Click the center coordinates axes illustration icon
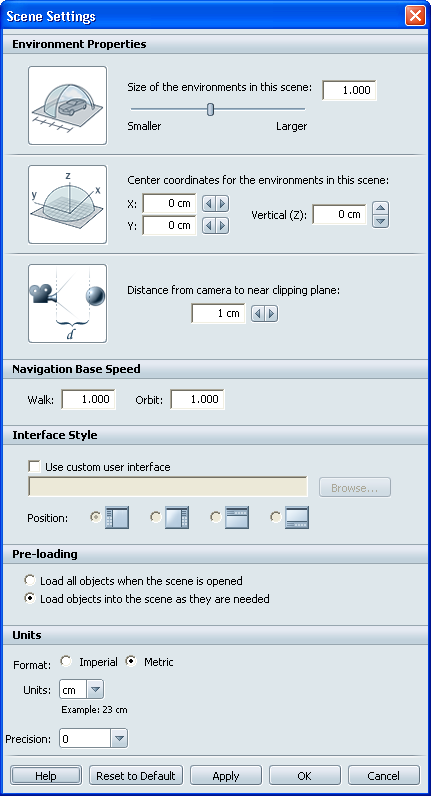 pyautogui.click(x=68, y=204)
